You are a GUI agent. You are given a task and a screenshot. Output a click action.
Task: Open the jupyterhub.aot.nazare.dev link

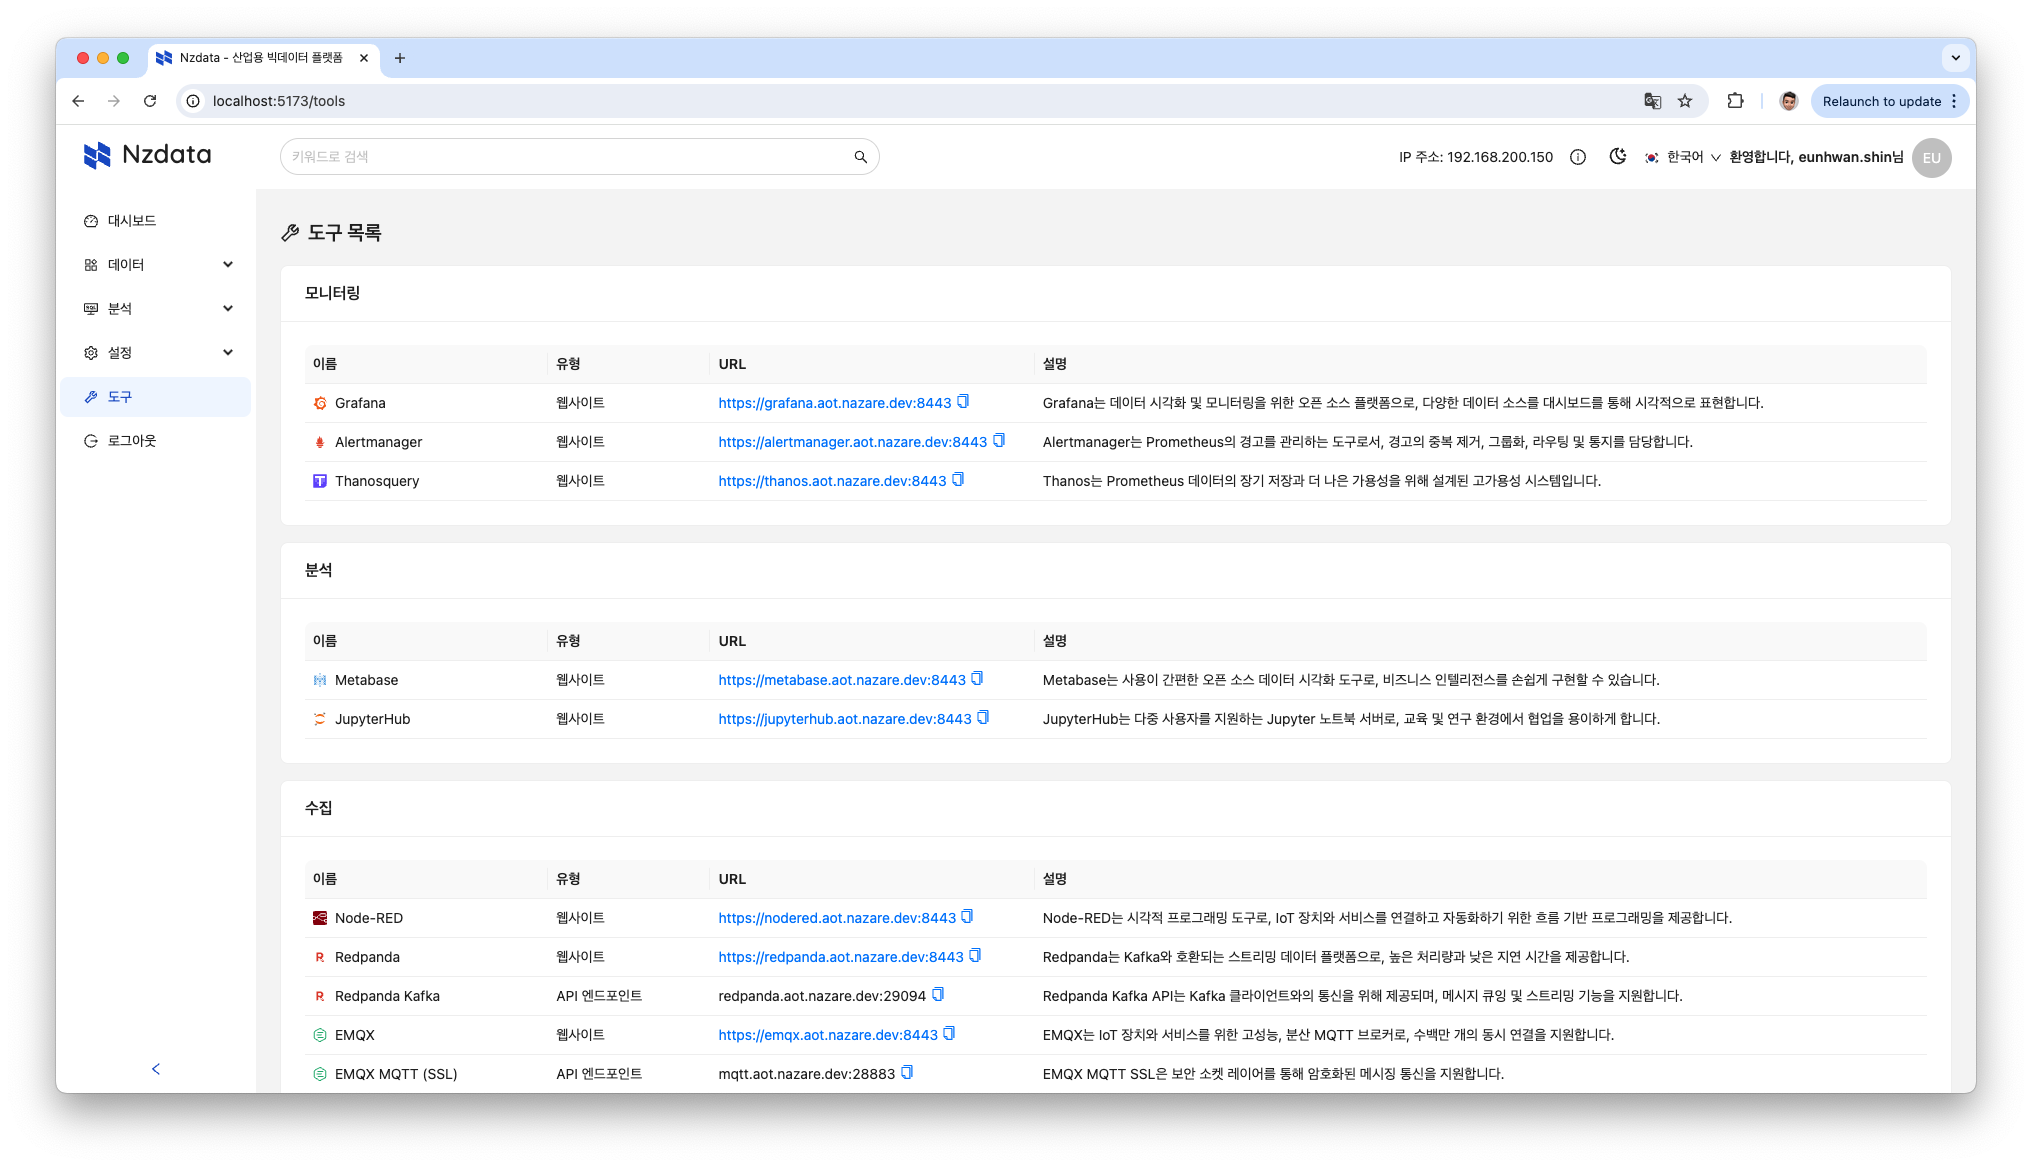pos(845,719)
